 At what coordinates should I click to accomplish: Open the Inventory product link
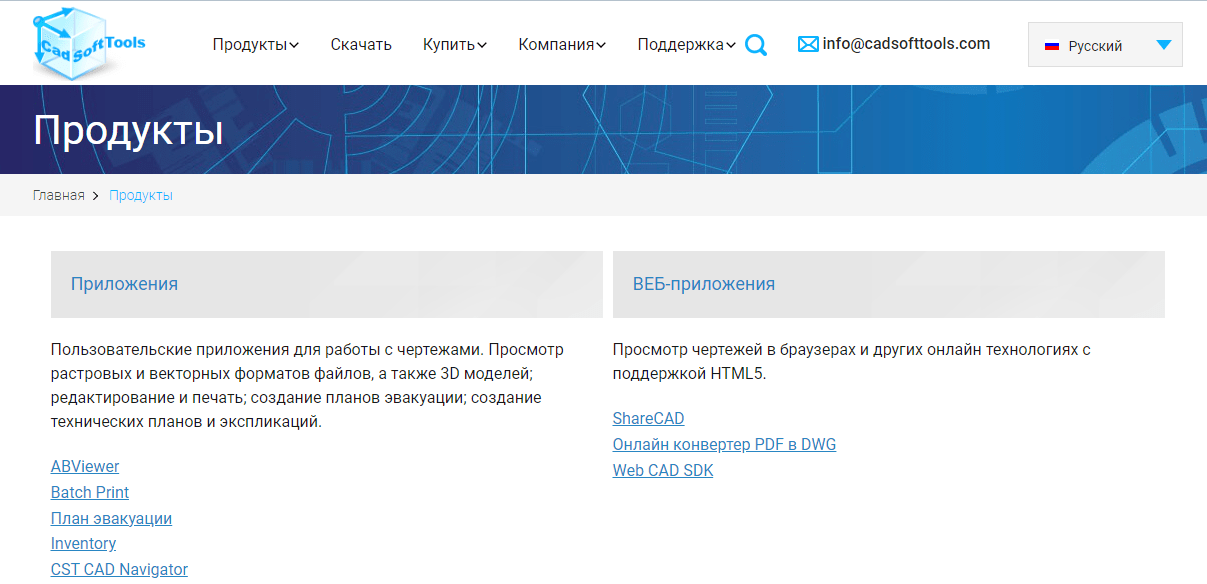point(83,543)
